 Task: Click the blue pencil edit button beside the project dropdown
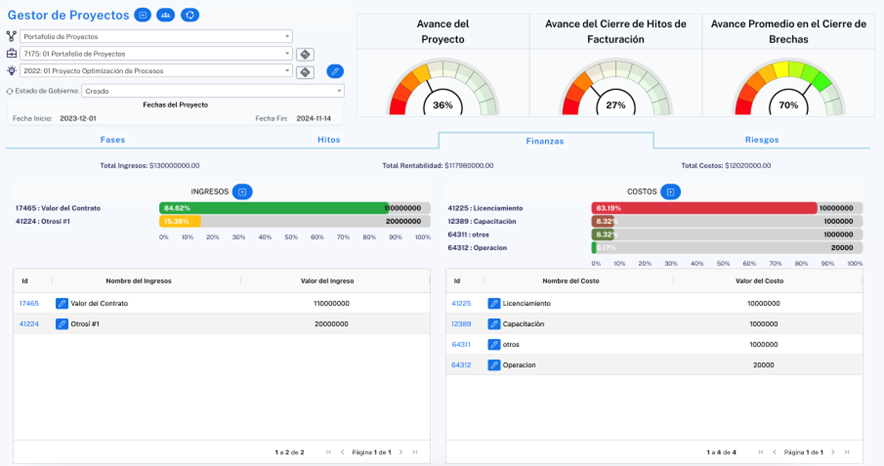(335, 72)
